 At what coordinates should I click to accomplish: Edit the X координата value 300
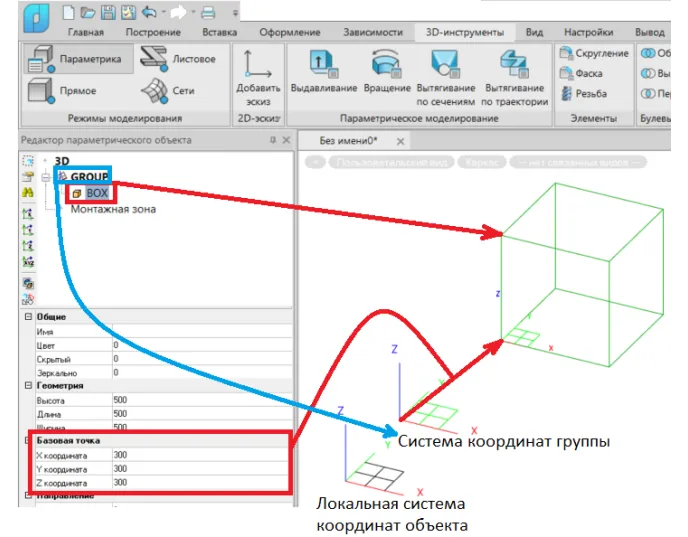(201, 455)
